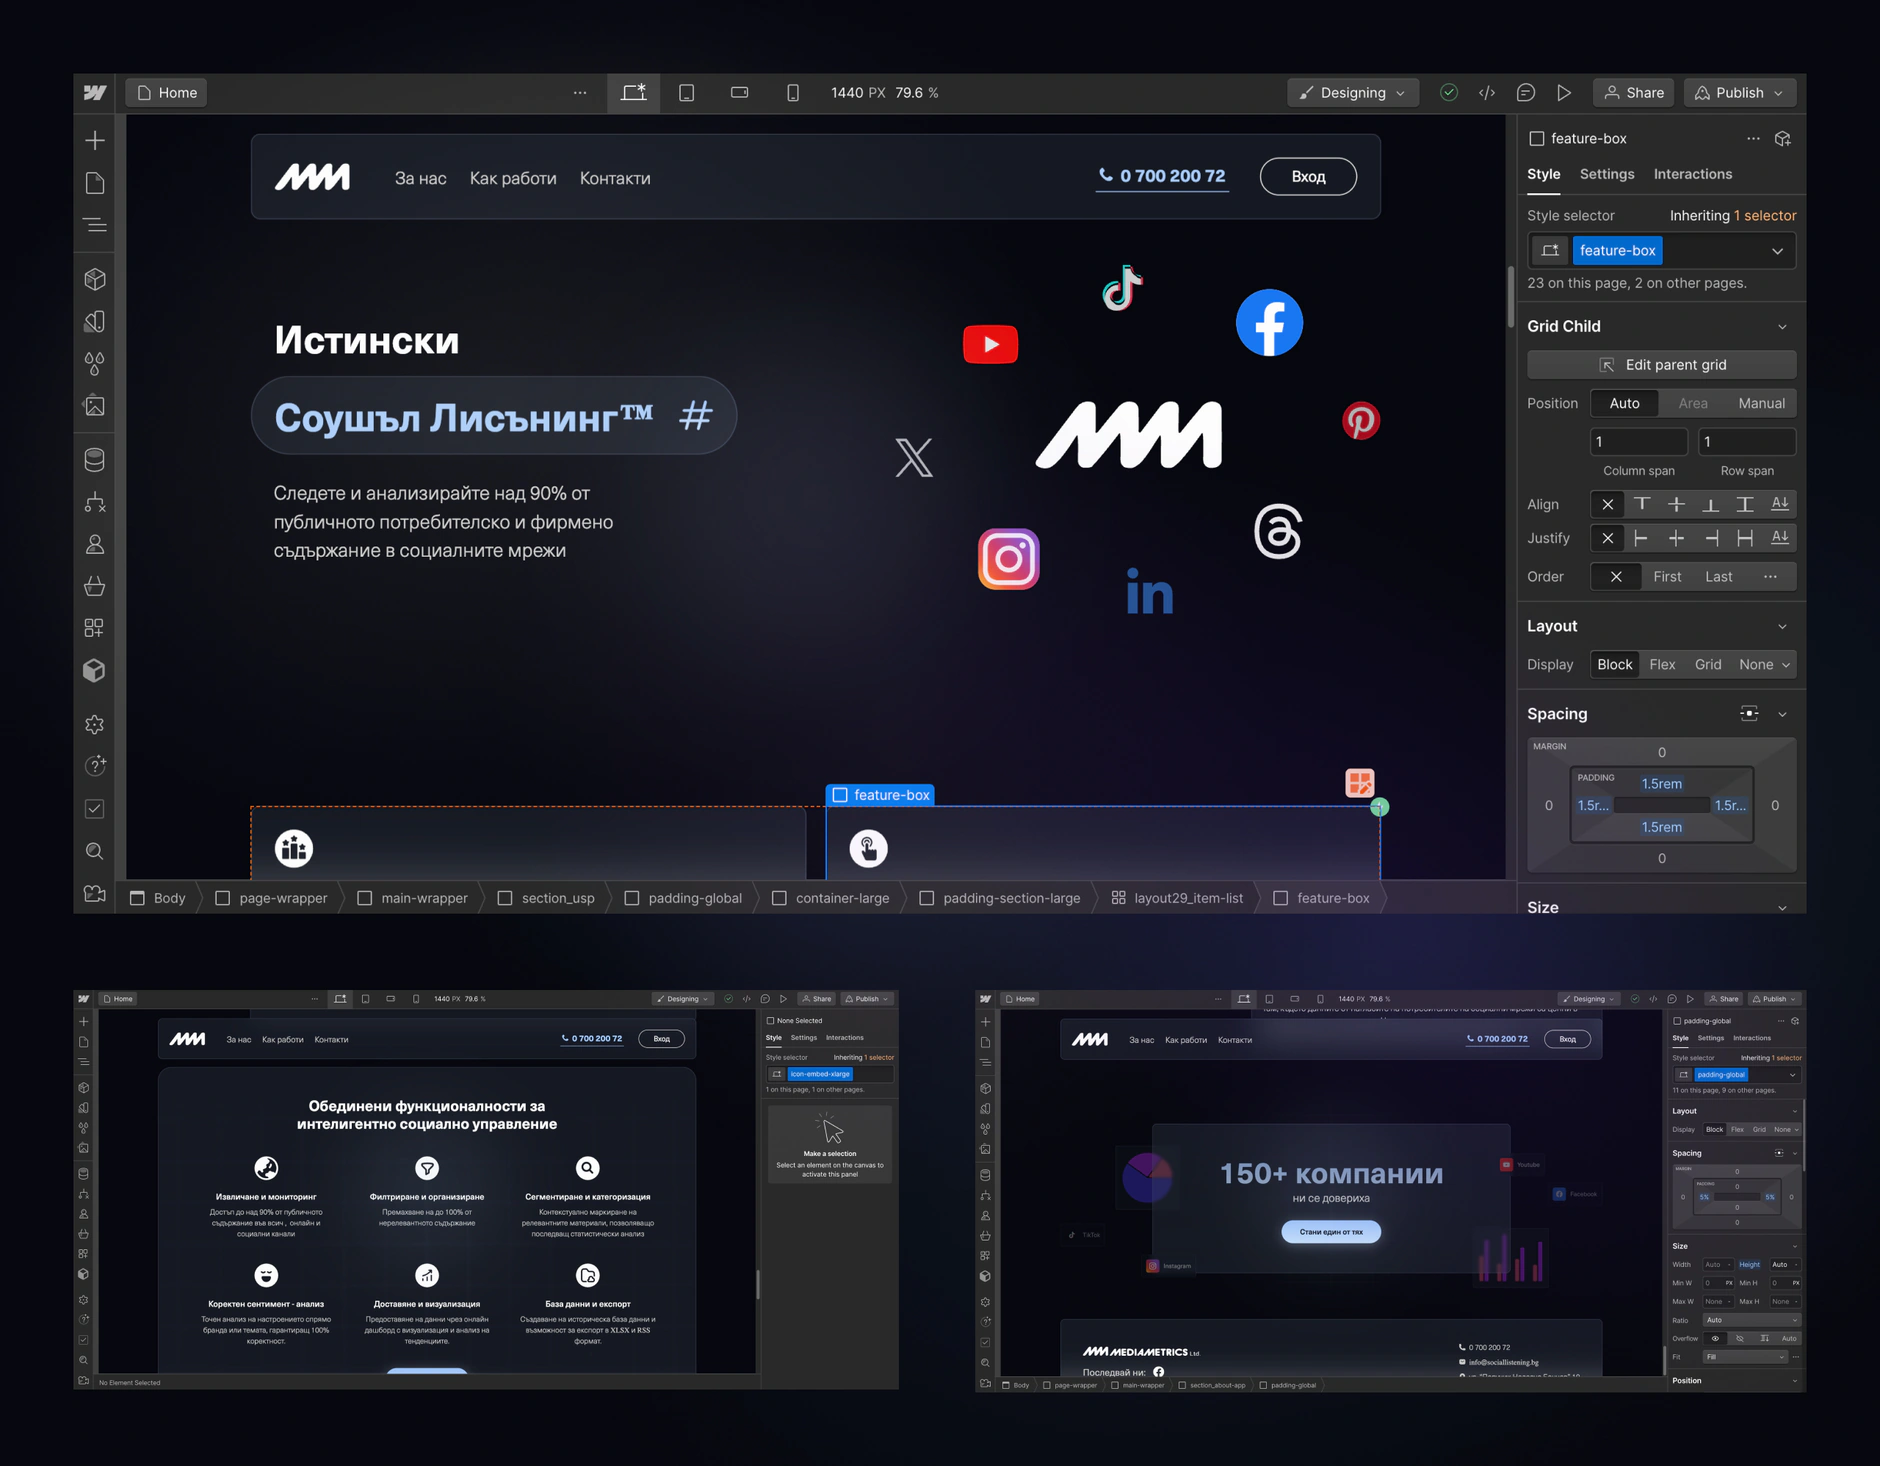Open the Apps grid icon
The image size is (1880, 1466).
click(95, 628)
